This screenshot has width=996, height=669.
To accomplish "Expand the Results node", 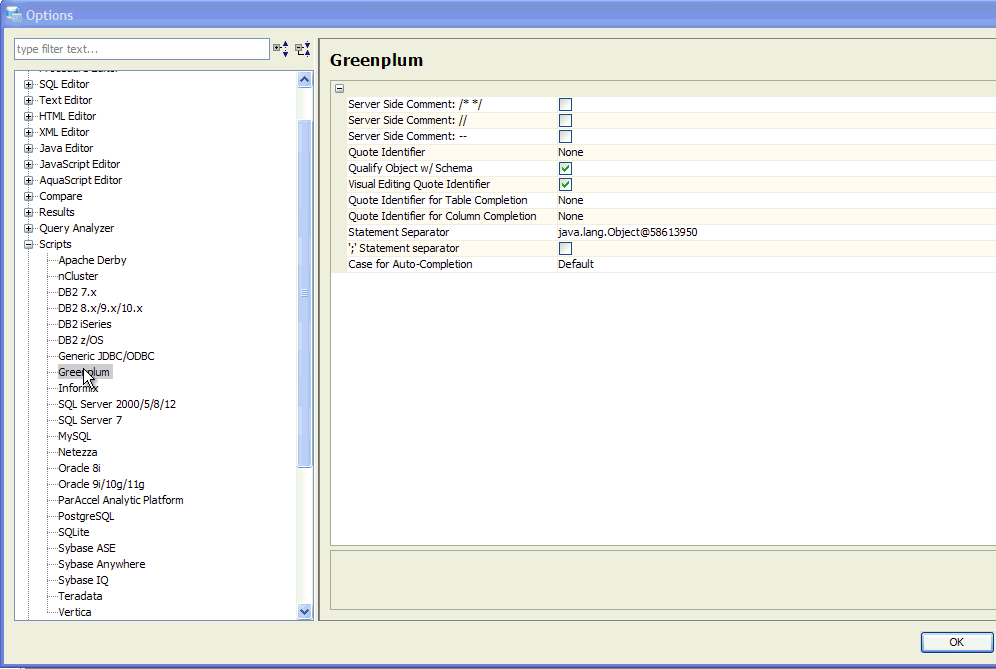I will click(x=28, y=212).
